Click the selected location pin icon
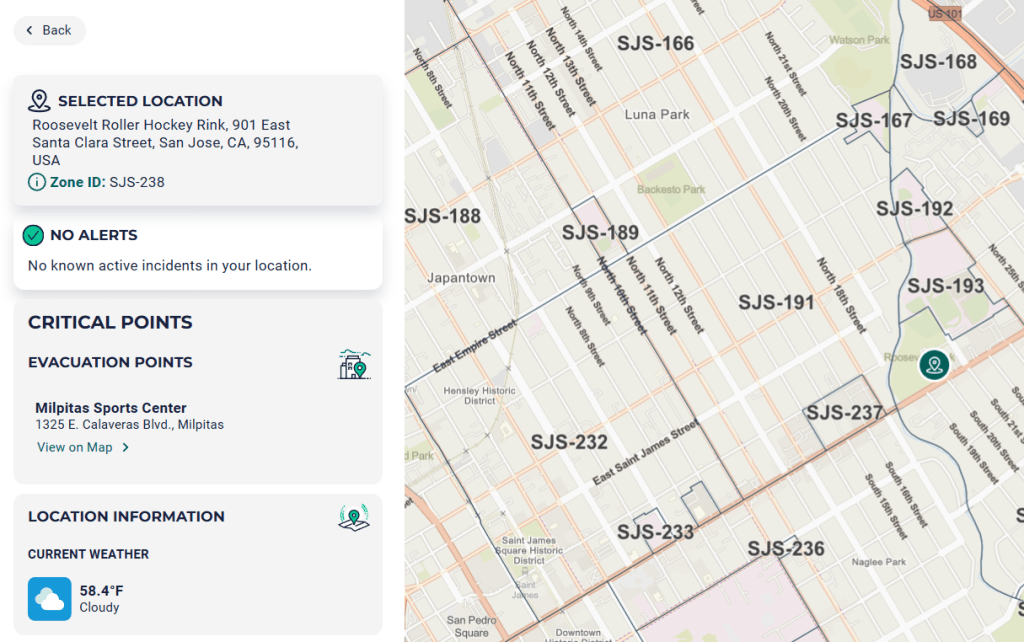The height and width of the screenshot is (642, 1024). pos(39,101)
